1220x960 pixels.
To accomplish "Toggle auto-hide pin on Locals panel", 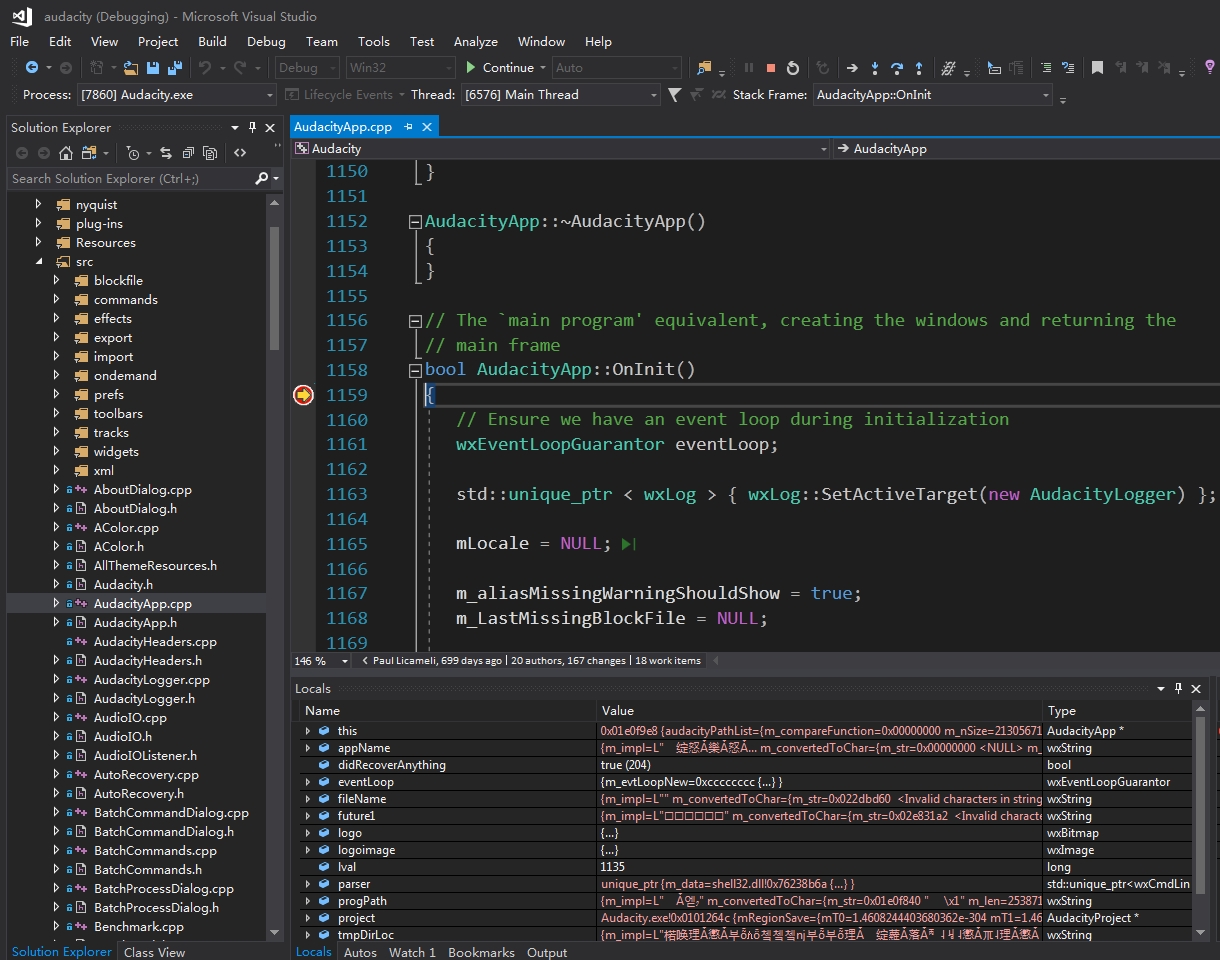I will pyautogui.click(x=1179, y=688).
